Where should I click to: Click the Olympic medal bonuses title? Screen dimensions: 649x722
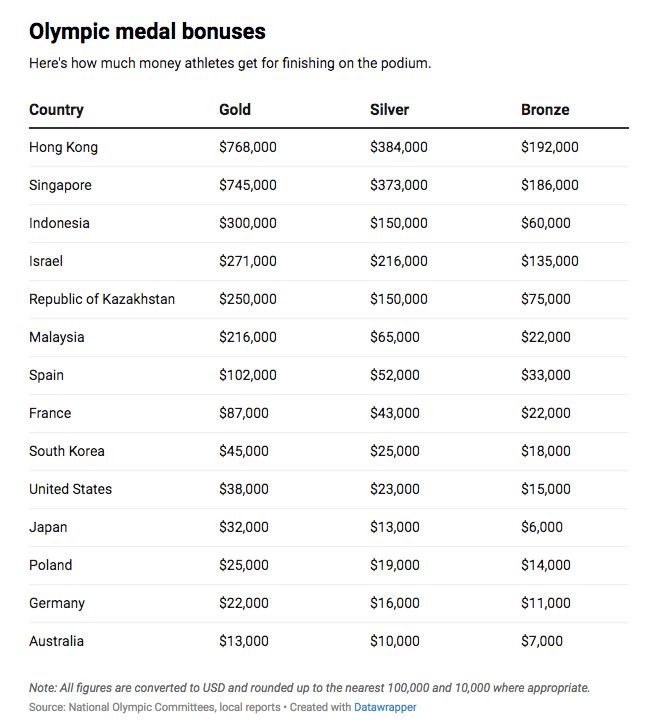[147, 32]
